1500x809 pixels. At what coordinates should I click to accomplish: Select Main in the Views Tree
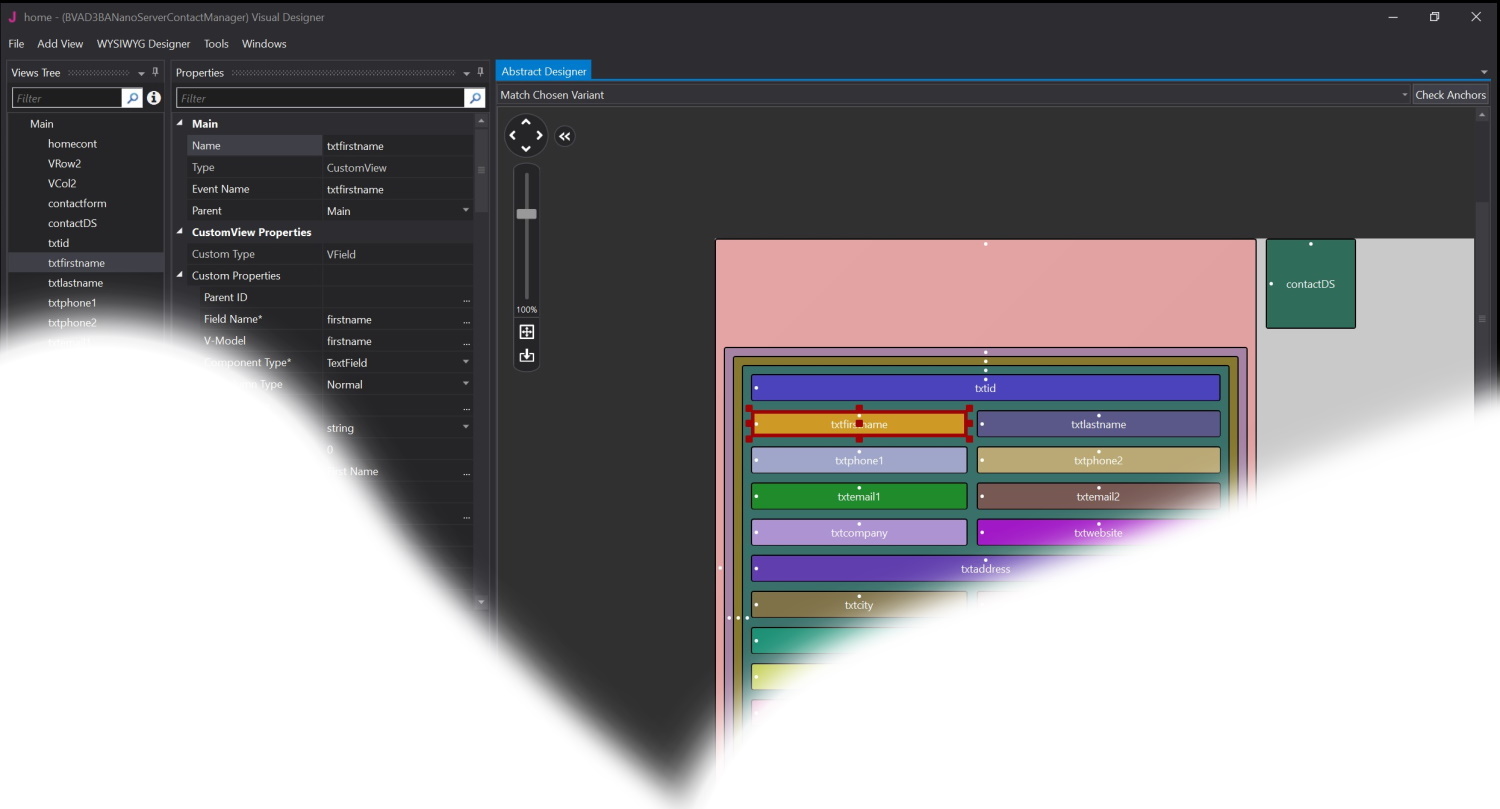pos(42,124)
